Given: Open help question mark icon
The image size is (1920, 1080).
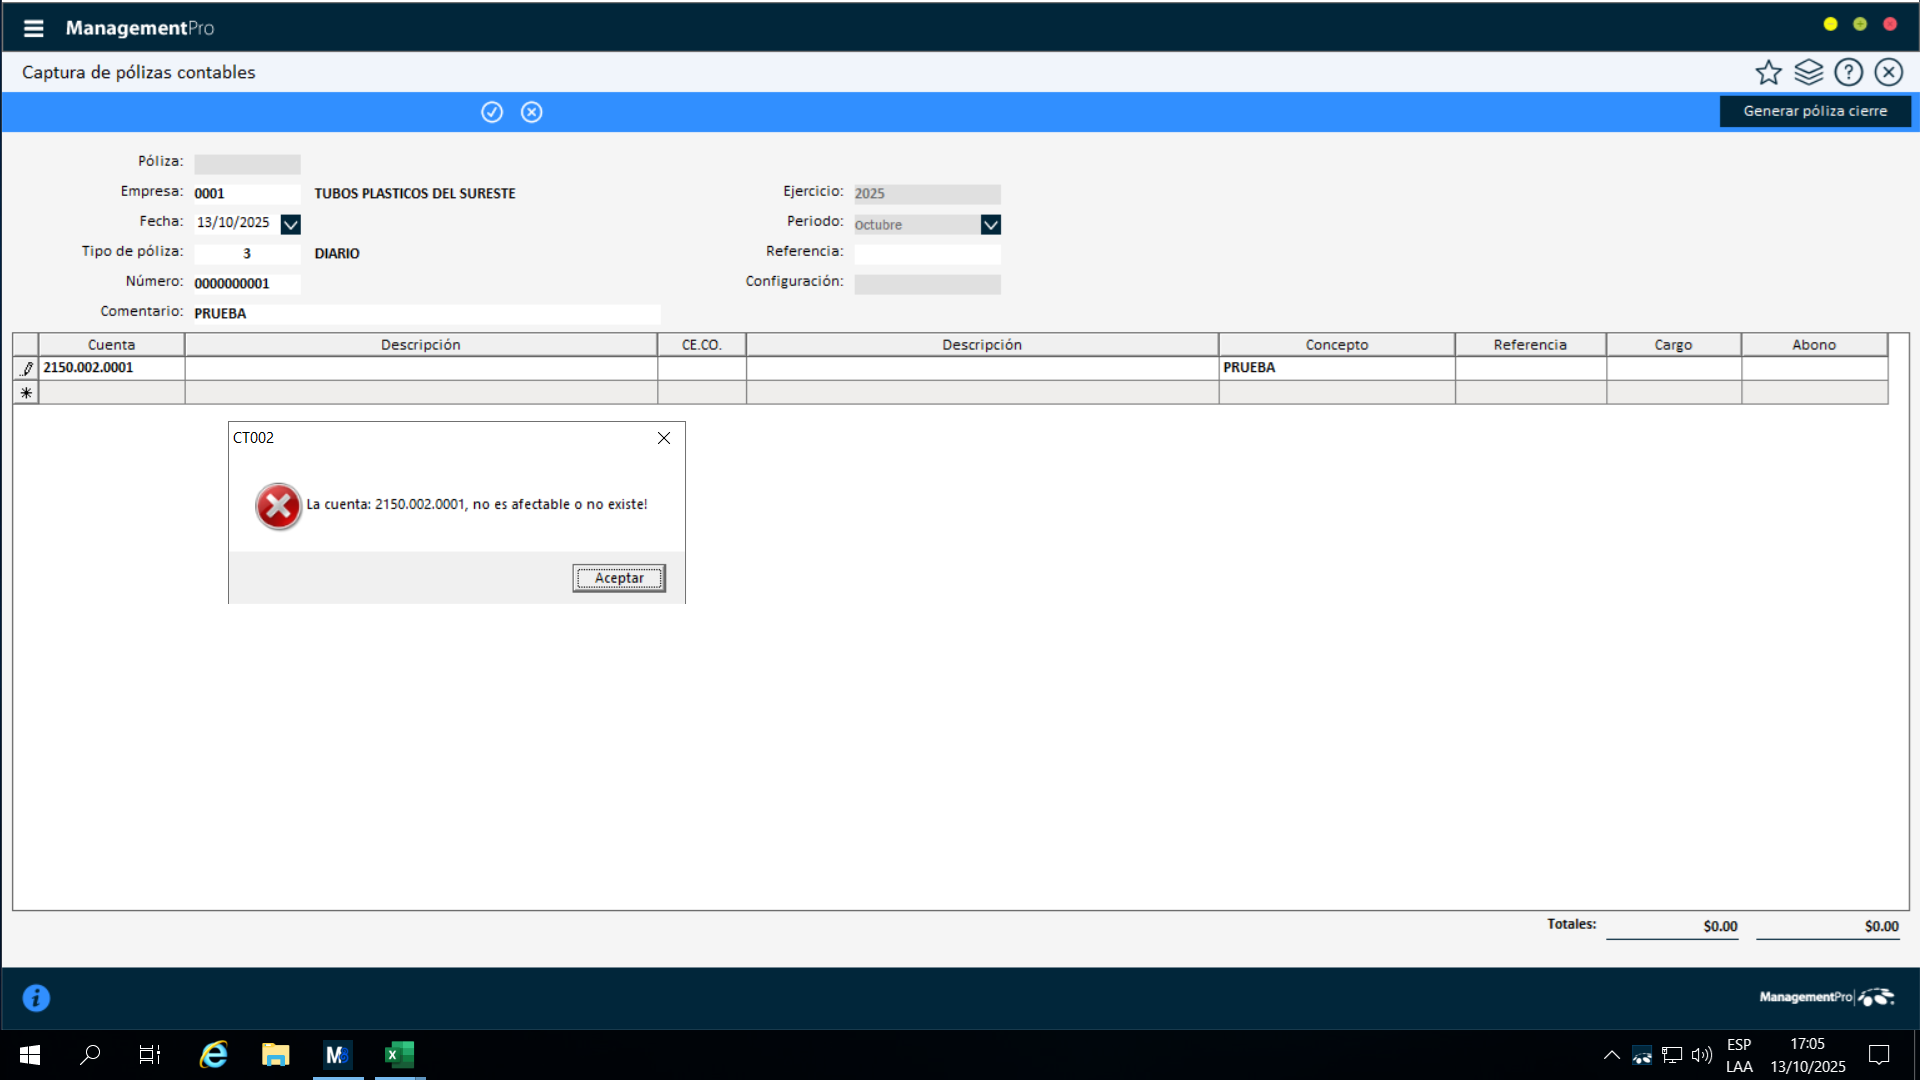Looking at the screenshot, I should click(1848, 72).
